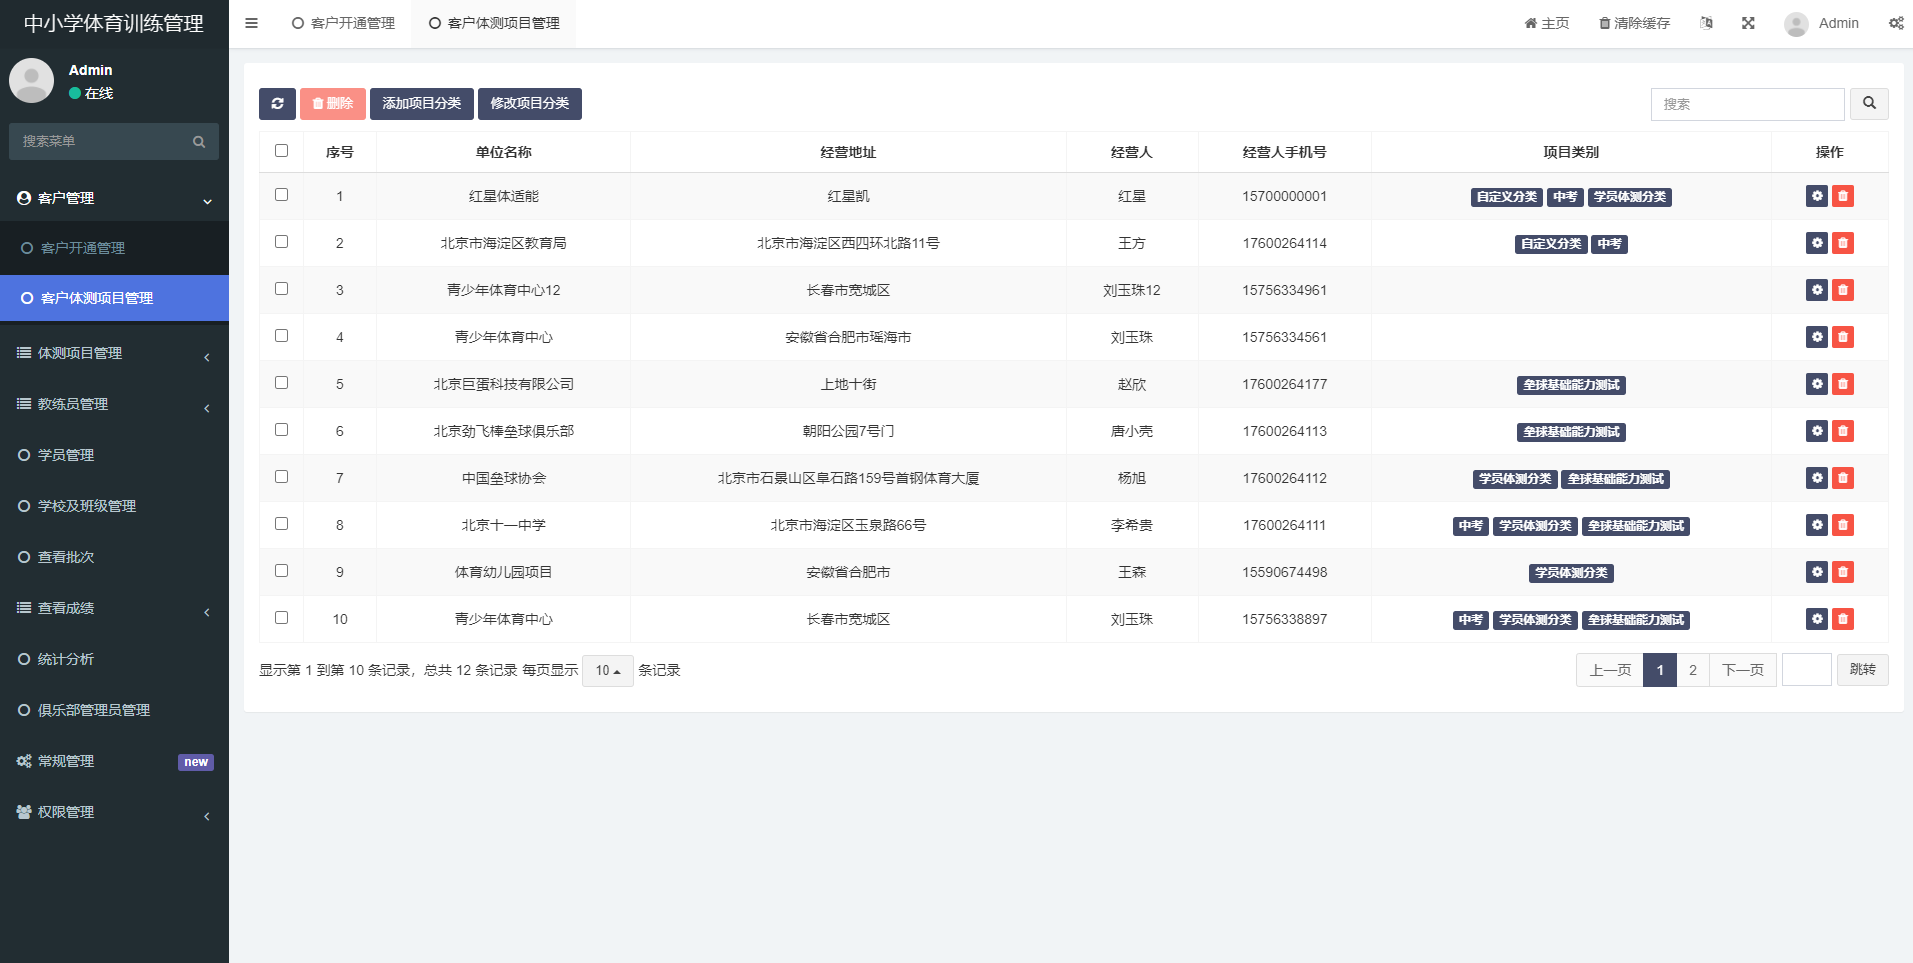Click the fullscreen expand icon
1913x963 pixels.
pyautogui.click(x=1748, y=23)
